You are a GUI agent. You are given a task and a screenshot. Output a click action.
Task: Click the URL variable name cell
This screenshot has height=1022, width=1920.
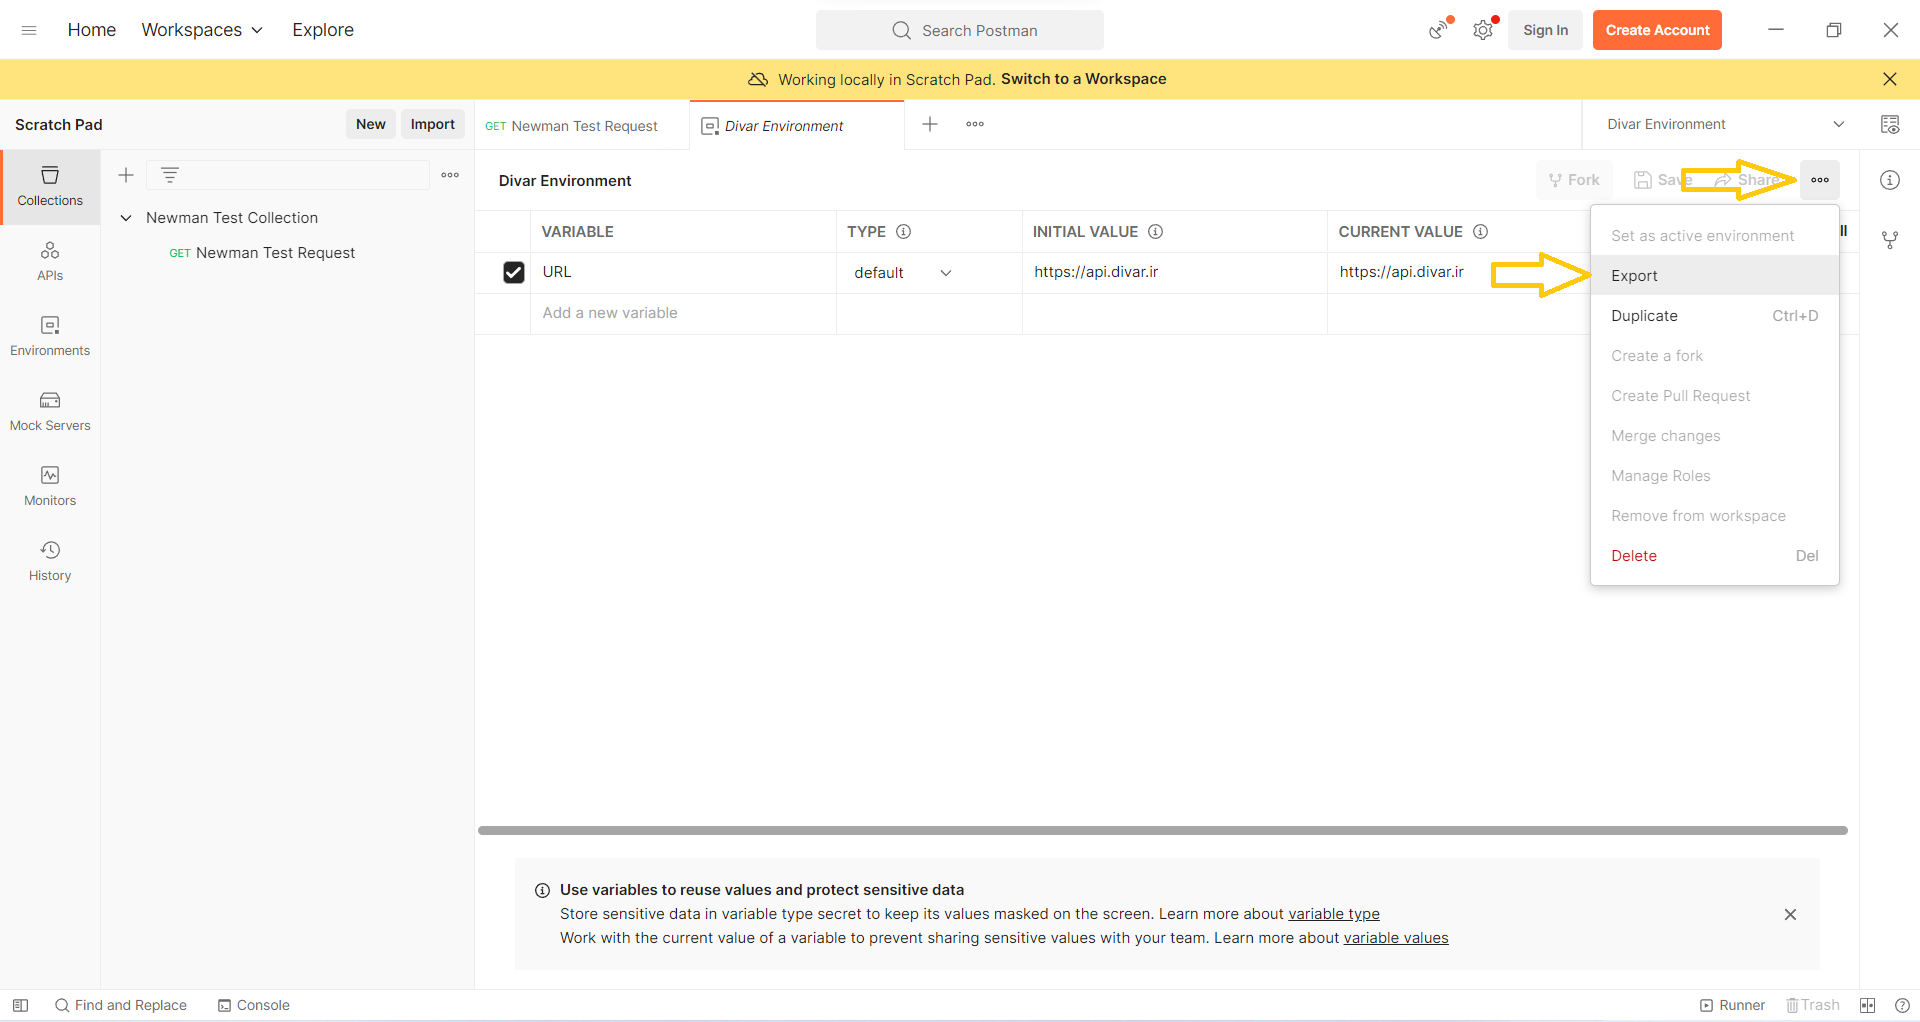coord(683,272)
